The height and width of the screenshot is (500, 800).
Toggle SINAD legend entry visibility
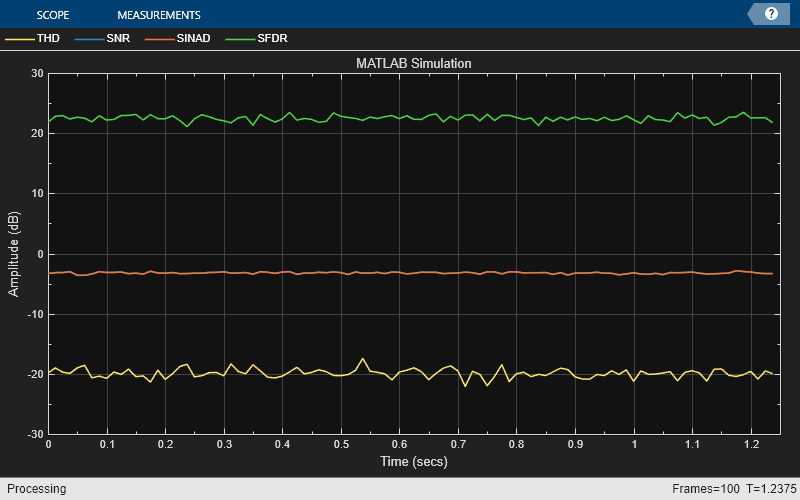(178, 38)
